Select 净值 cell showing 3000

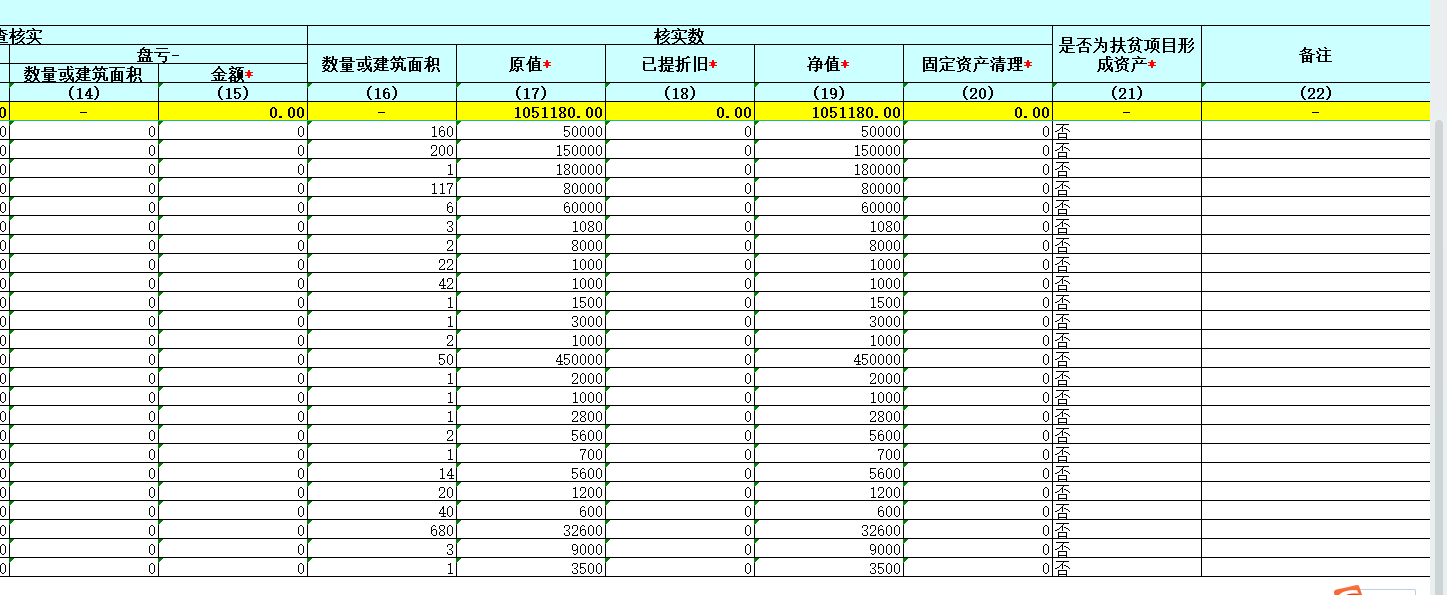[829, 321]
